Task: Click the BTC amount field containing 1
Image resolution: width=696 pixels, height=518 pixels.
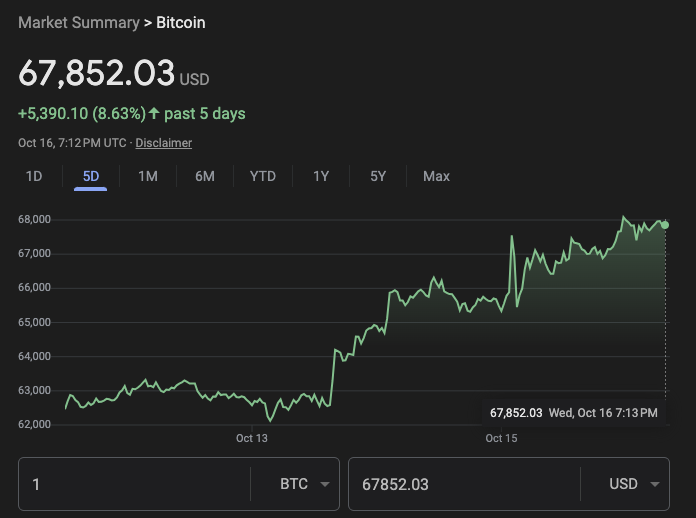Action: click(135, 484)
